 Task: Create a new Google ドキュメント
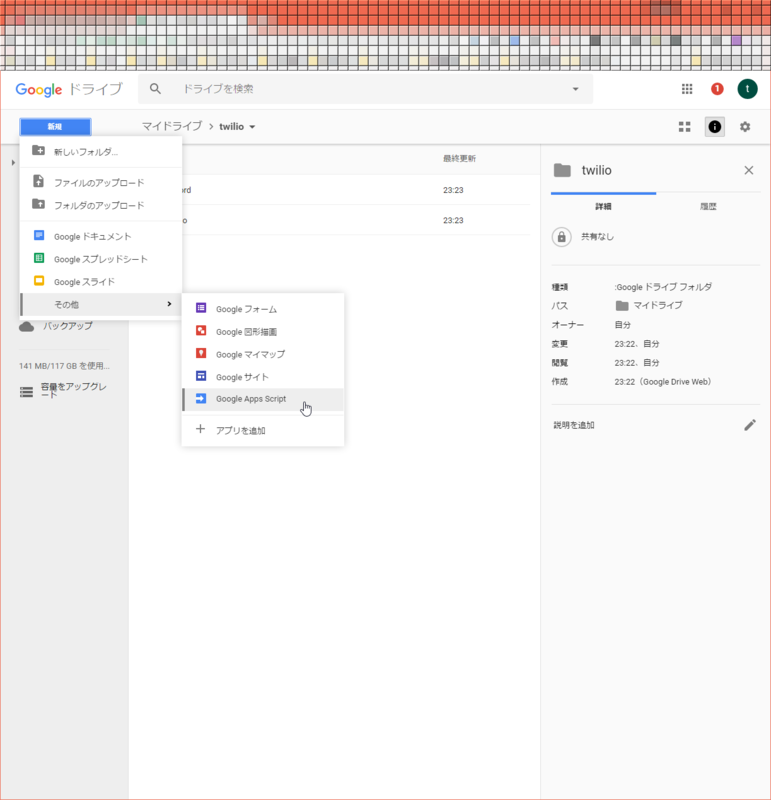coord(101,236)
